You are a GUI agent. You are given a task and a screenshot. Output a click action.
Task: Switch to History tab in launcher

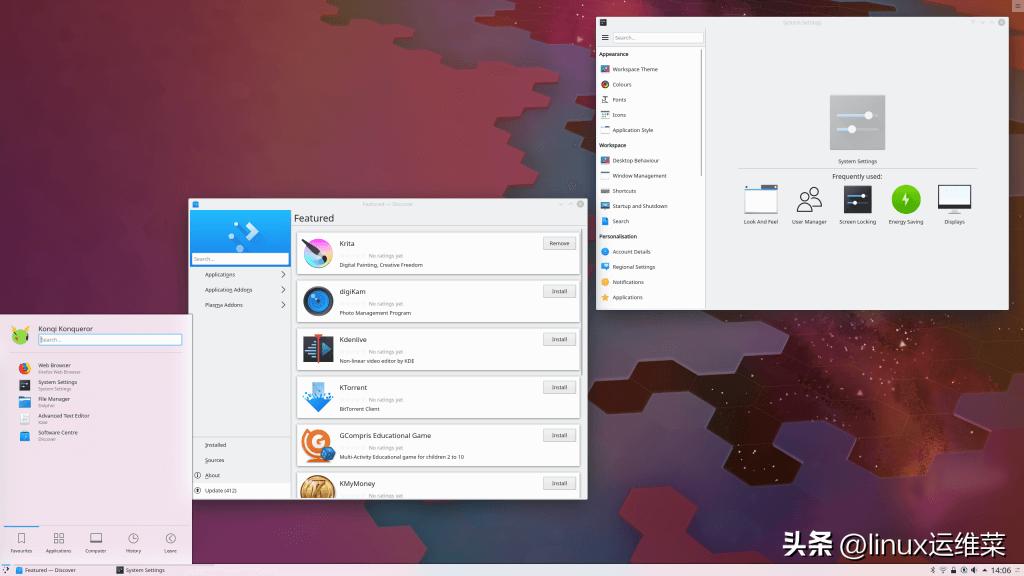point(133,543)
